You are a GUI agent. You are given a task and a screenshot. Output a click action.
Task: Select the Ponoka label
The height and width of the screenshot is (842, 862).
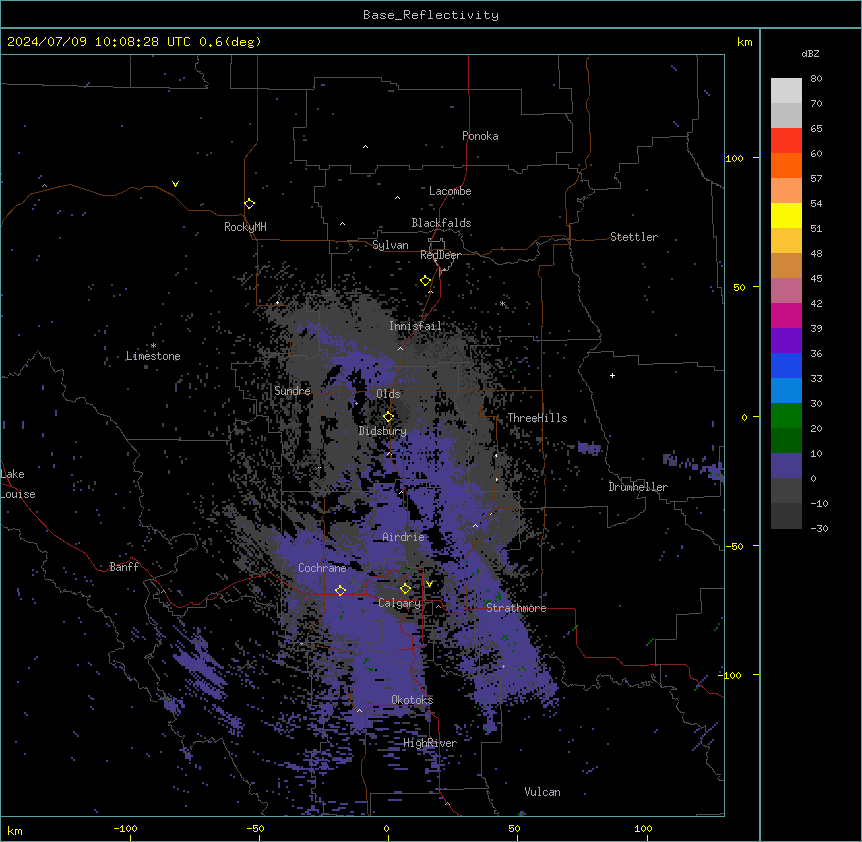480,136
